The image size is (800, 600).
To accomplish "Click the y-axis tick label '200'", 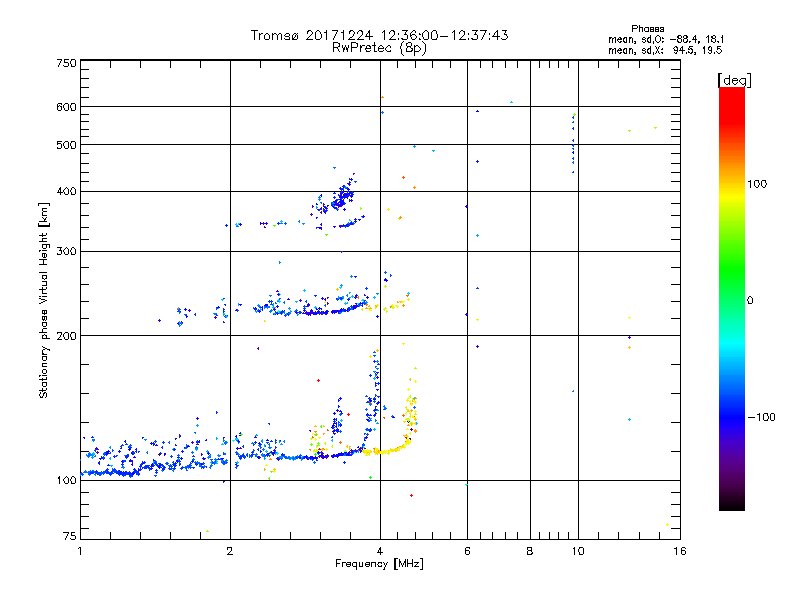I will click(66, 336).
